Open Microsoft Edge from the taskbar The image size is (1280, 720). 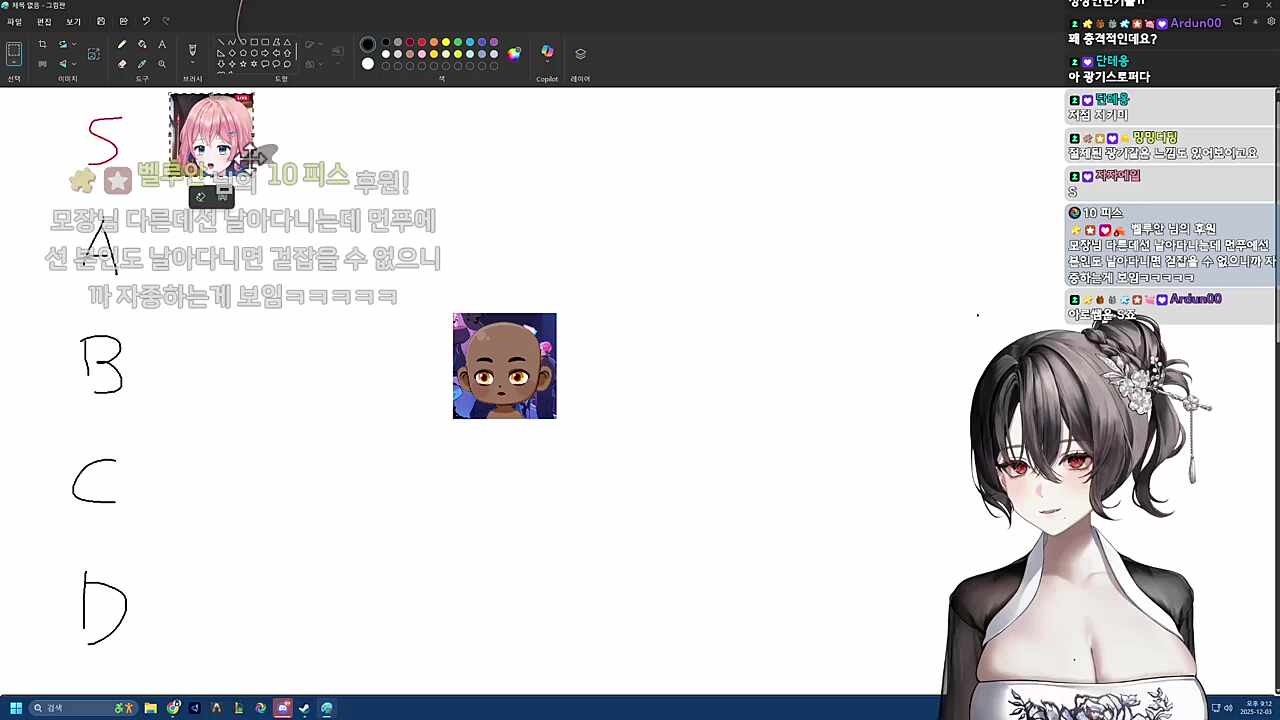tap(260, 708)
